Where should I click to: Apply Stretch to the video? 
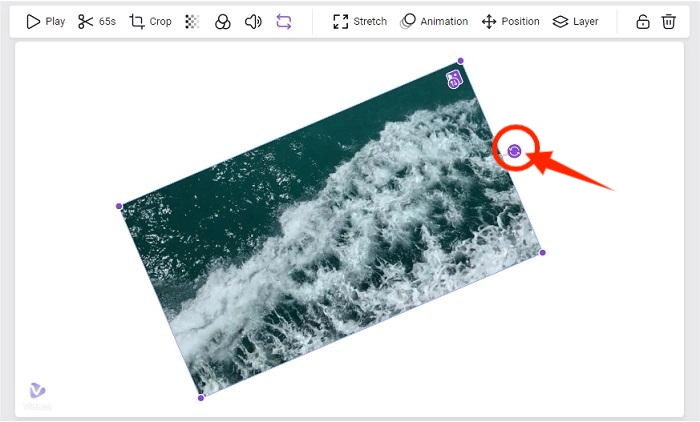point(359,21)
